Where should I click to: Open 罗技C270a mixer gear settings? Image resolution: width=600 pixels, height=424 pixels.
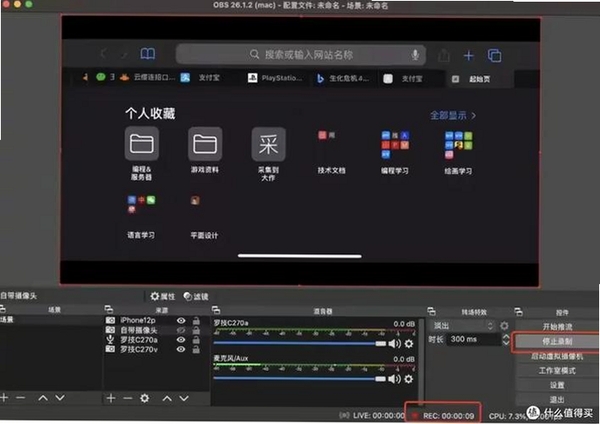tap(409, 344)
